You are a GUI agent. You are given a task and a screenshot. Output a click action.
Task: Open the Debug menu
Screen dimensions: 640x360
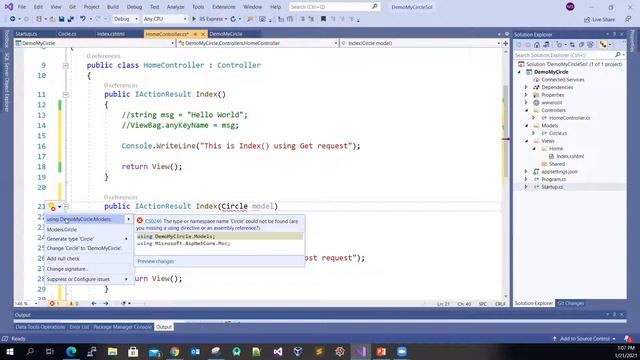(134, 7)
